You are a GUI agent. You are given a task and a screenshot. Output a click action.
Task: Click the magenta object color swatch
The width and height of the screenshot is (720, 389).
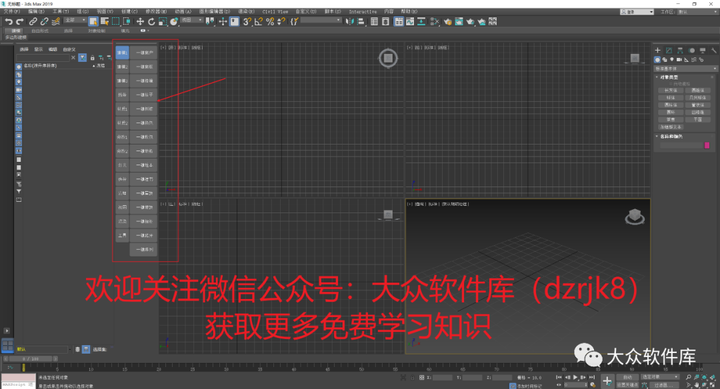click(x=707, y=145)
